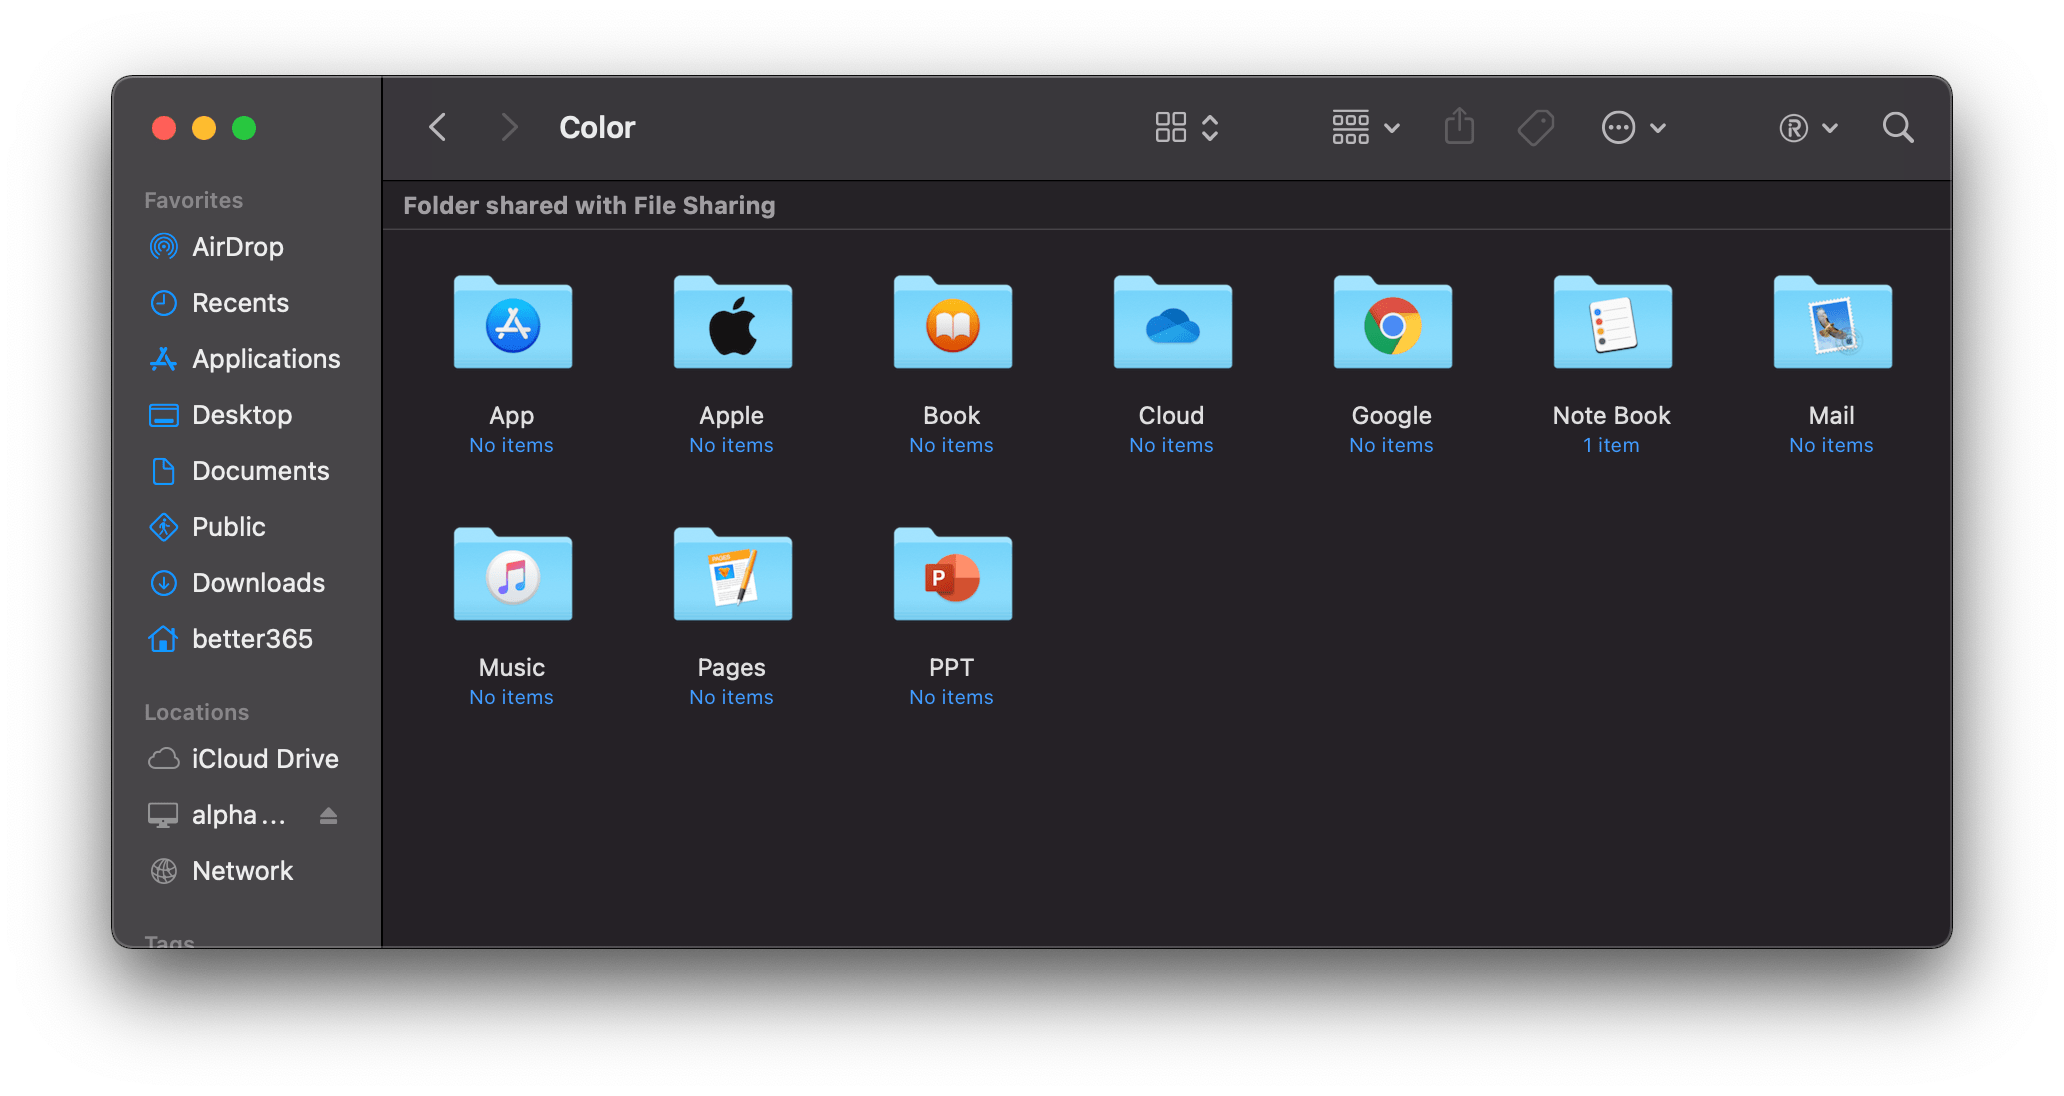Close the Finder window with red button

[x=164, y=128]
